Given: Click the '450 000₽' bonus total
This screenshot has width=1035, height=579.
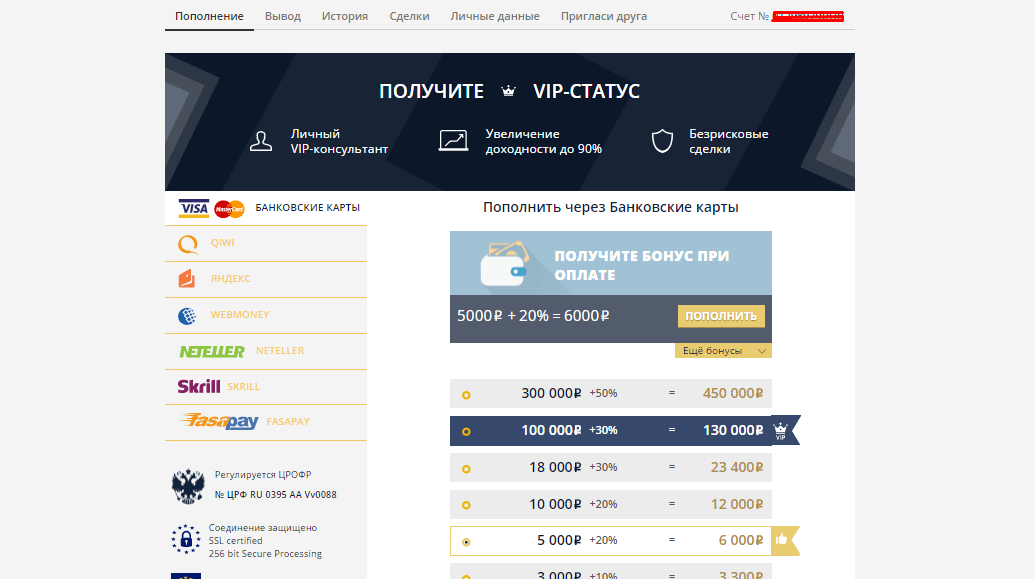Looking at the screenshot, I should pos(733,393).
